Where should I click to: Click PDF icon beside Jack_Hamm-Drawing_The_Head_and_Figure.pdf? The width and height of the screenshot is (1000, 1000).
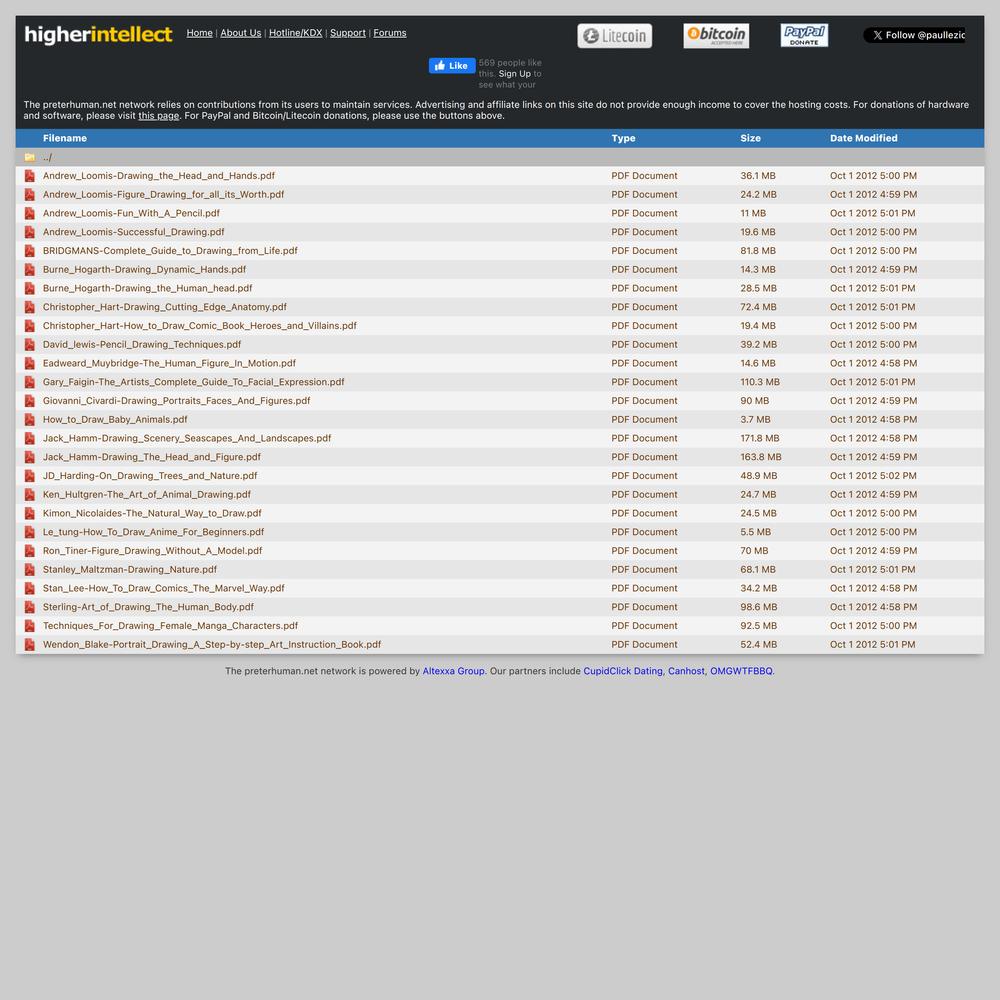29,457
